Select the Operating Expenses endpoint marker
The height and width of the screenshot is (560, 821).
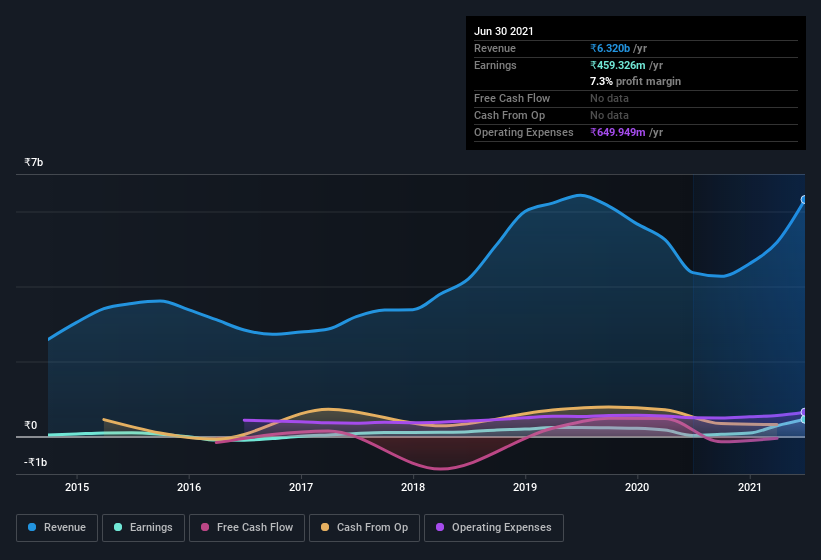pyautogui.click(x=804, y=412)
